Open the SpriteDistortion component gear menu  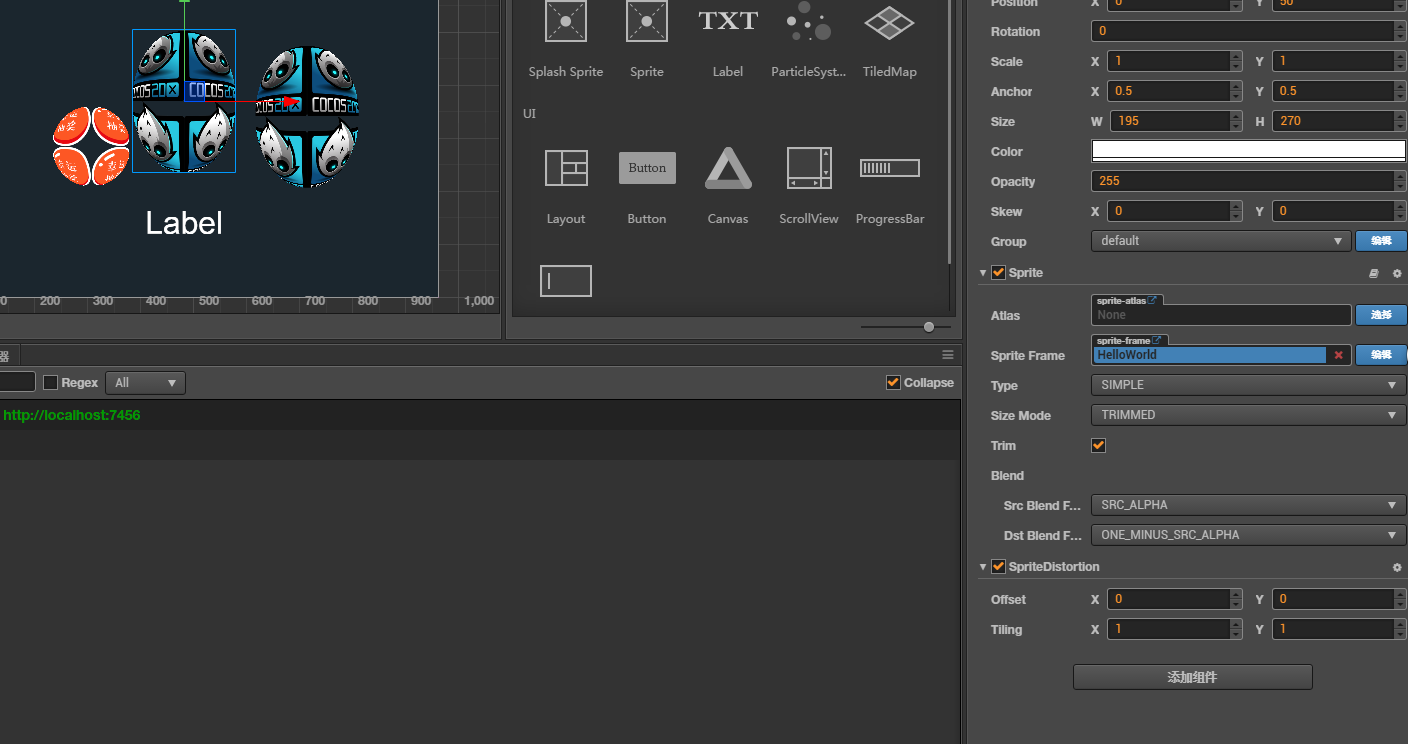(x=1397, y=568)
